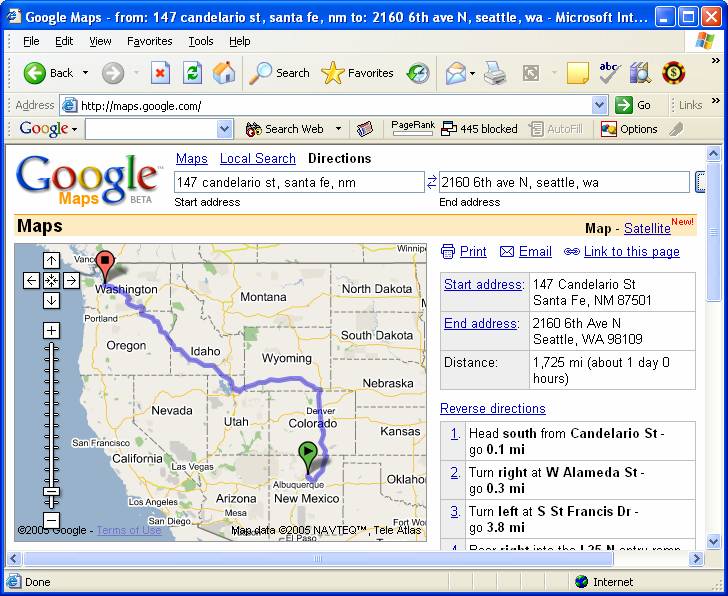This screenshot has height=596, width=728.
Task: Click the Refresh page icon
Action: (x=192, y=73)
